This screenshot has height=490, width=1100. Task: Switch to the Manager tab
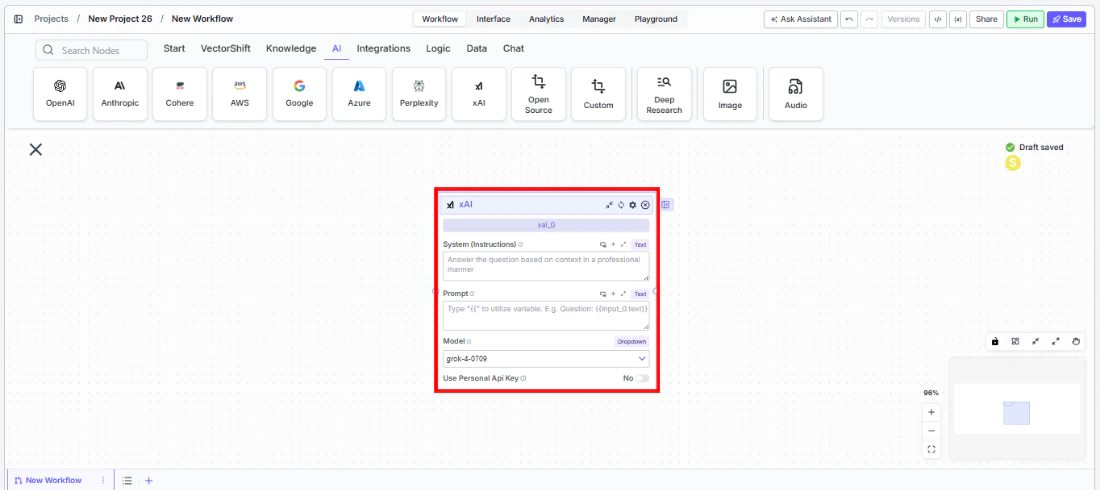pyautogui.click(x=599, y=19)
